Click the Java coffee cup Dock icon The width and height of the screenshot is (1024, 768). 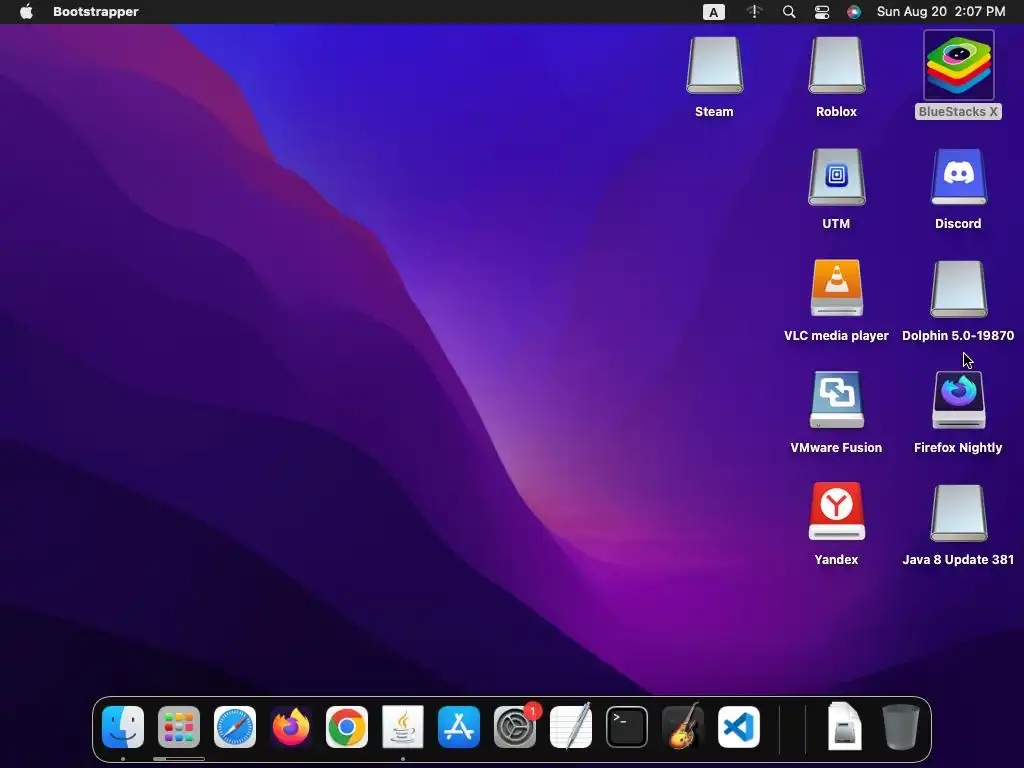[403, 727]
